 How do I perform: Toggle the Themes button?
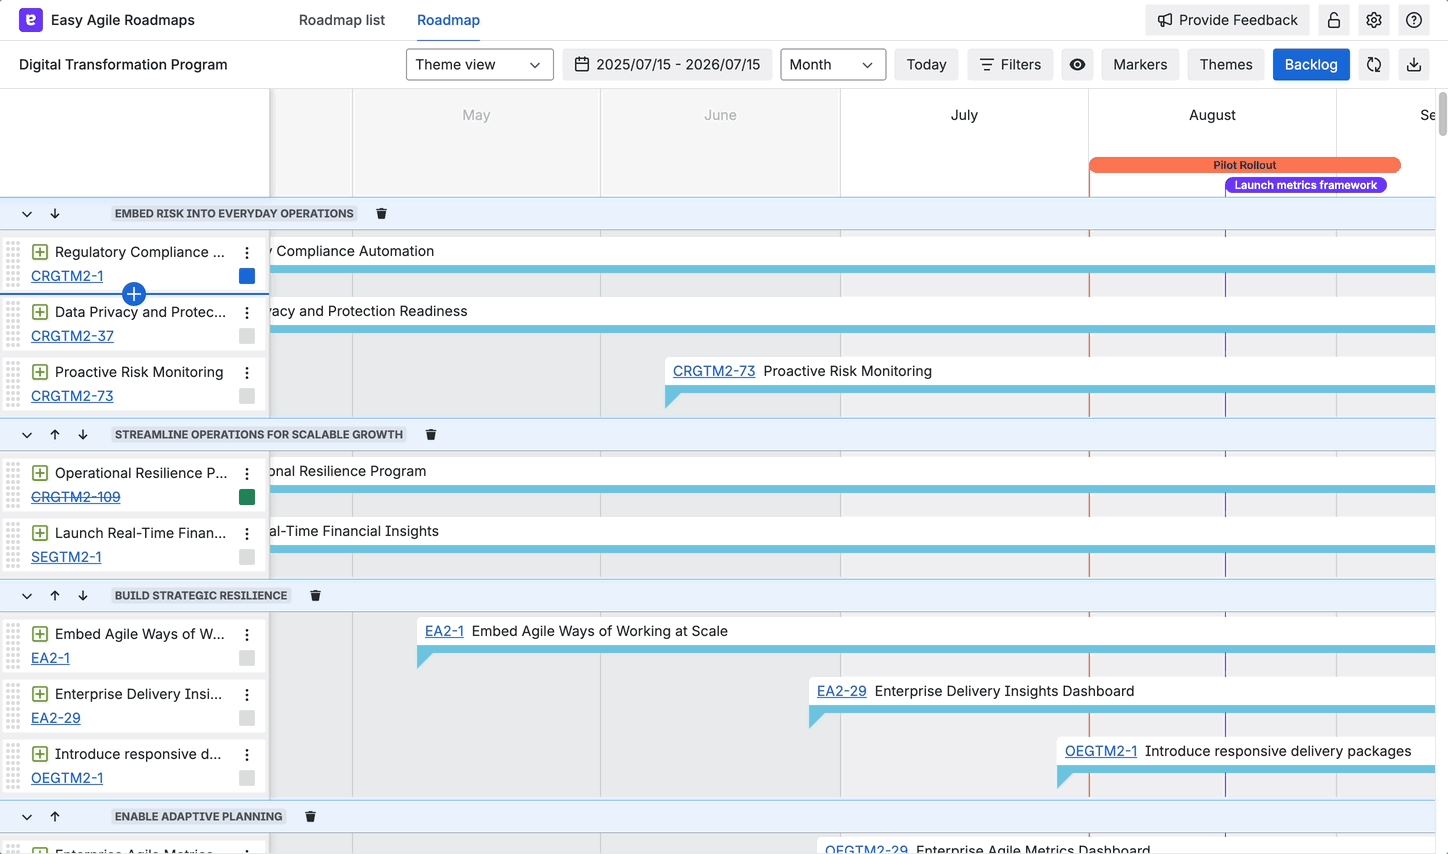tap(1225, 65)
